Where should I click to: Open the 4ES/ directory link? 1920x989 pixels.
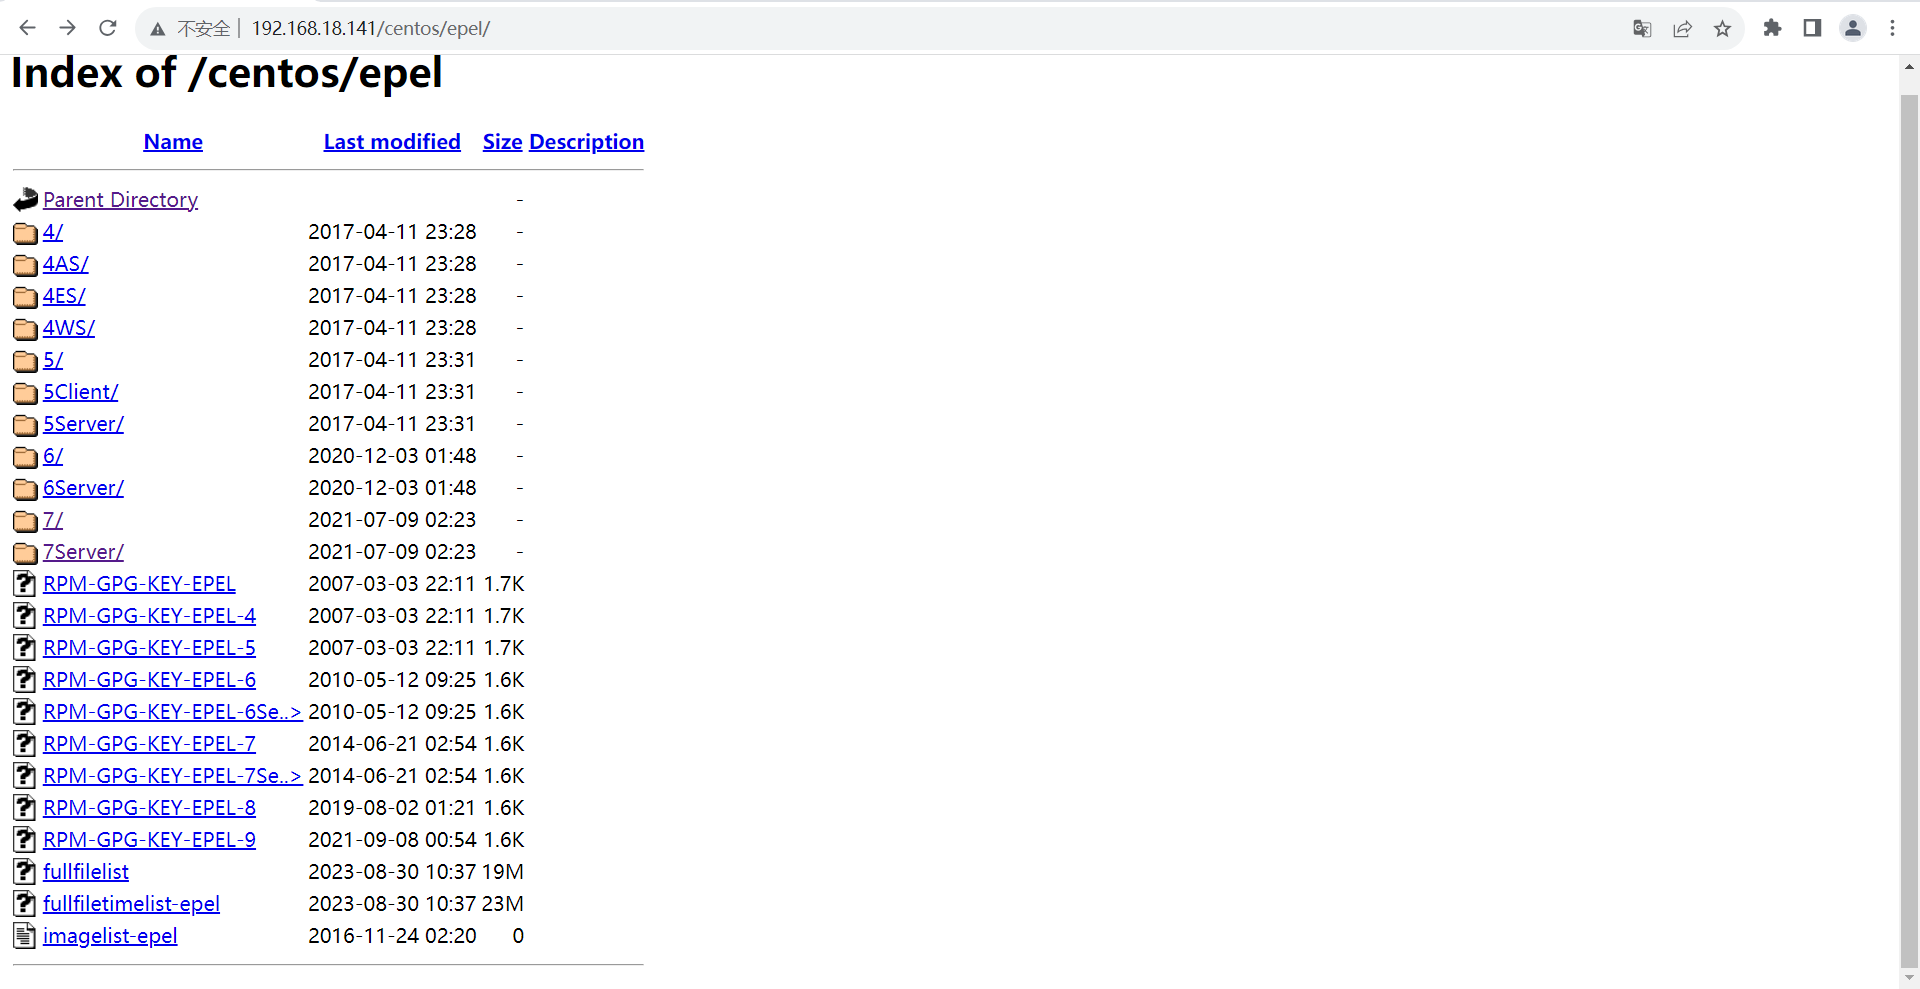point(64,296)
